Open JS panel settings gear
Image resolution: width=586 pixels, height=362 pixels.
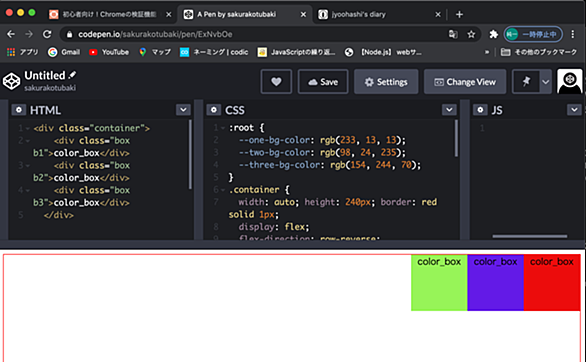(x=480, y=110)
